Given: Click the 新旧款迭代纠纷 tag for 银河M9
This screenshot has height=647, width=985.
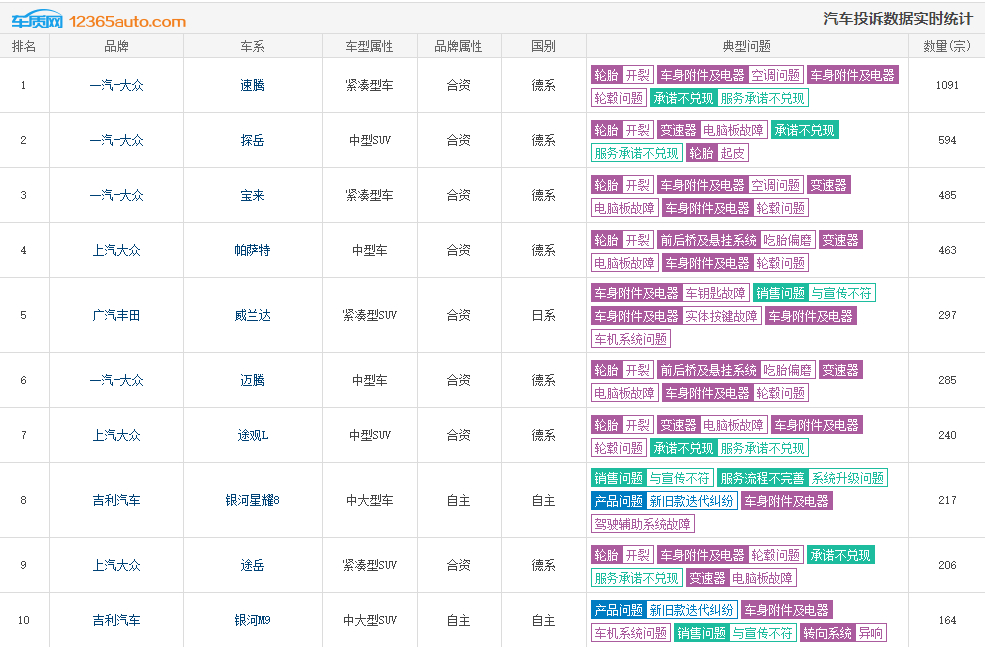Looking at the screenshot, I should [x=691, y=610].
